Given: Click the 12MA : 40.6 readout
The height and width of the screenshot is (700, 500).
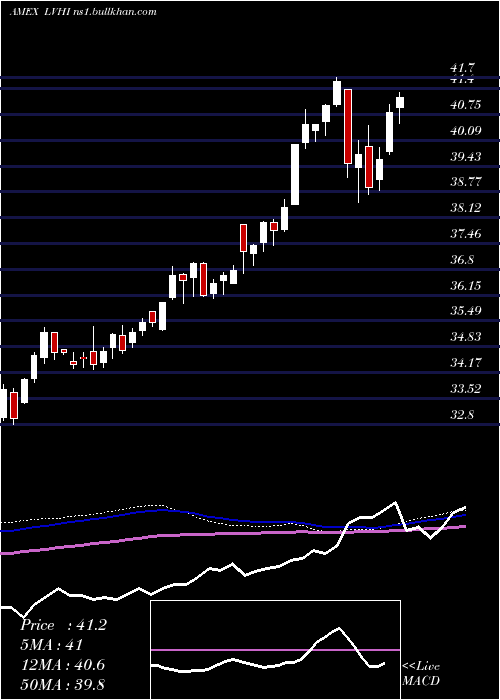Looking at the screenshot, I should coord(62,665).
